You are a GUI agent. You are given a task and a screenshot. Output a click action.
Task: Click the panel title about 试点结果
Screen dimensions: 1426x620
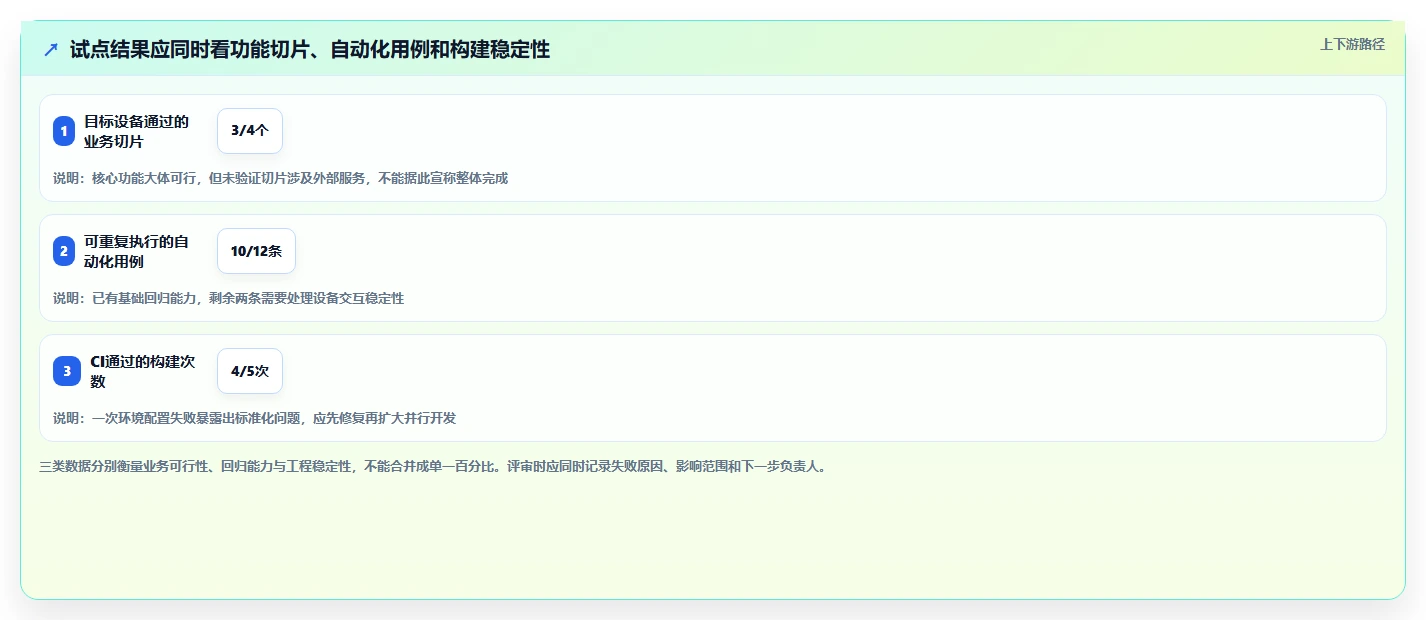point(310,49)
